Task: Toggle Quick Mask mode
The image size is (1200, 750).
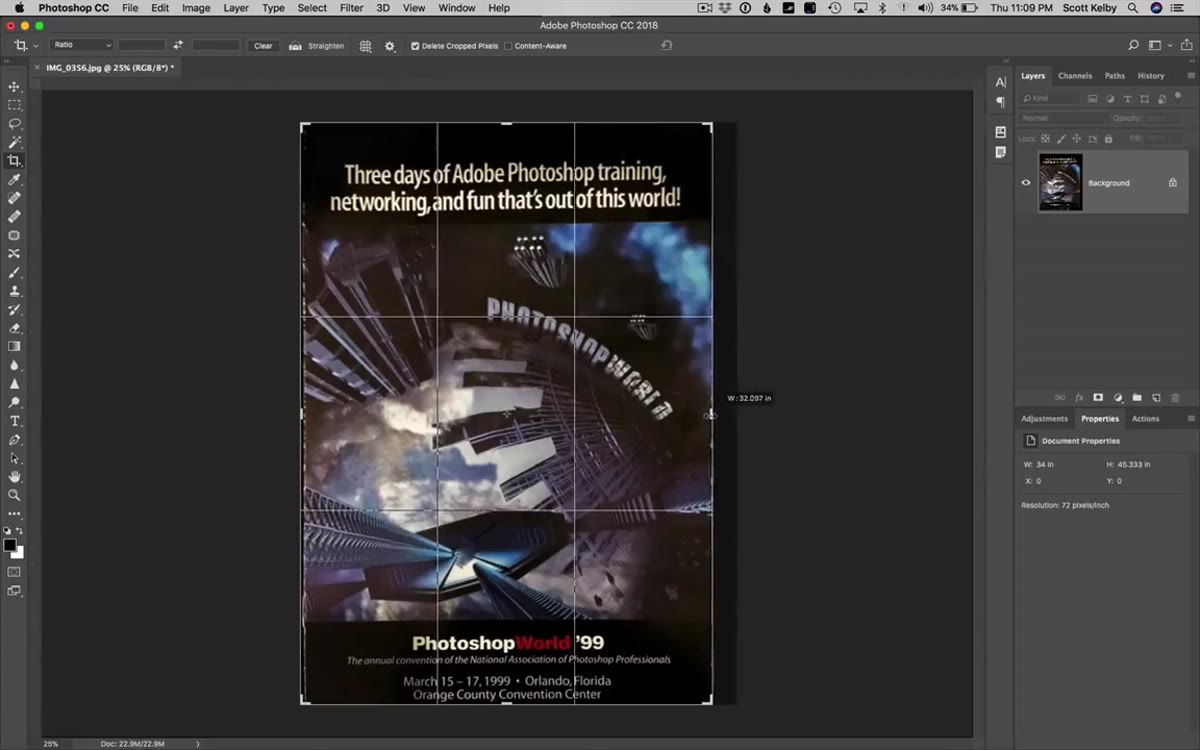Action: point(14,572)
